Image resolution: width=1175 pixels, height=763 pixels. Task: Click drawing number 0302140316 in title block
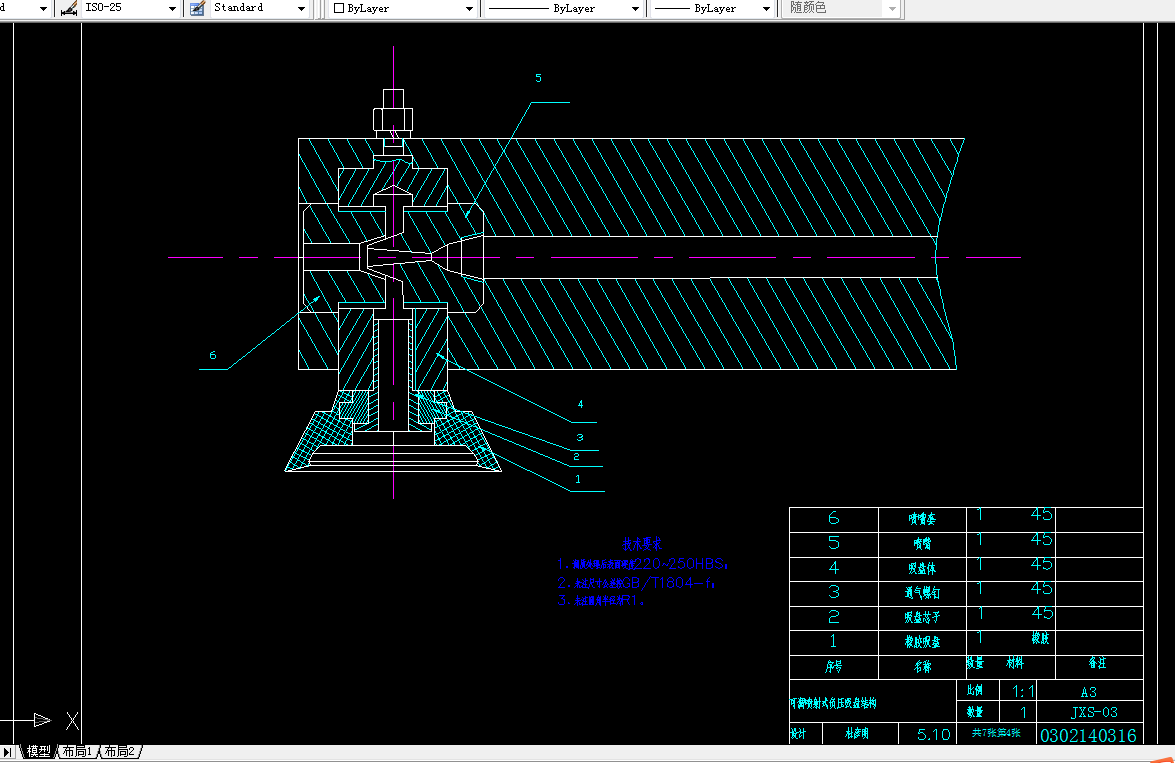(x=1088, y=736)
